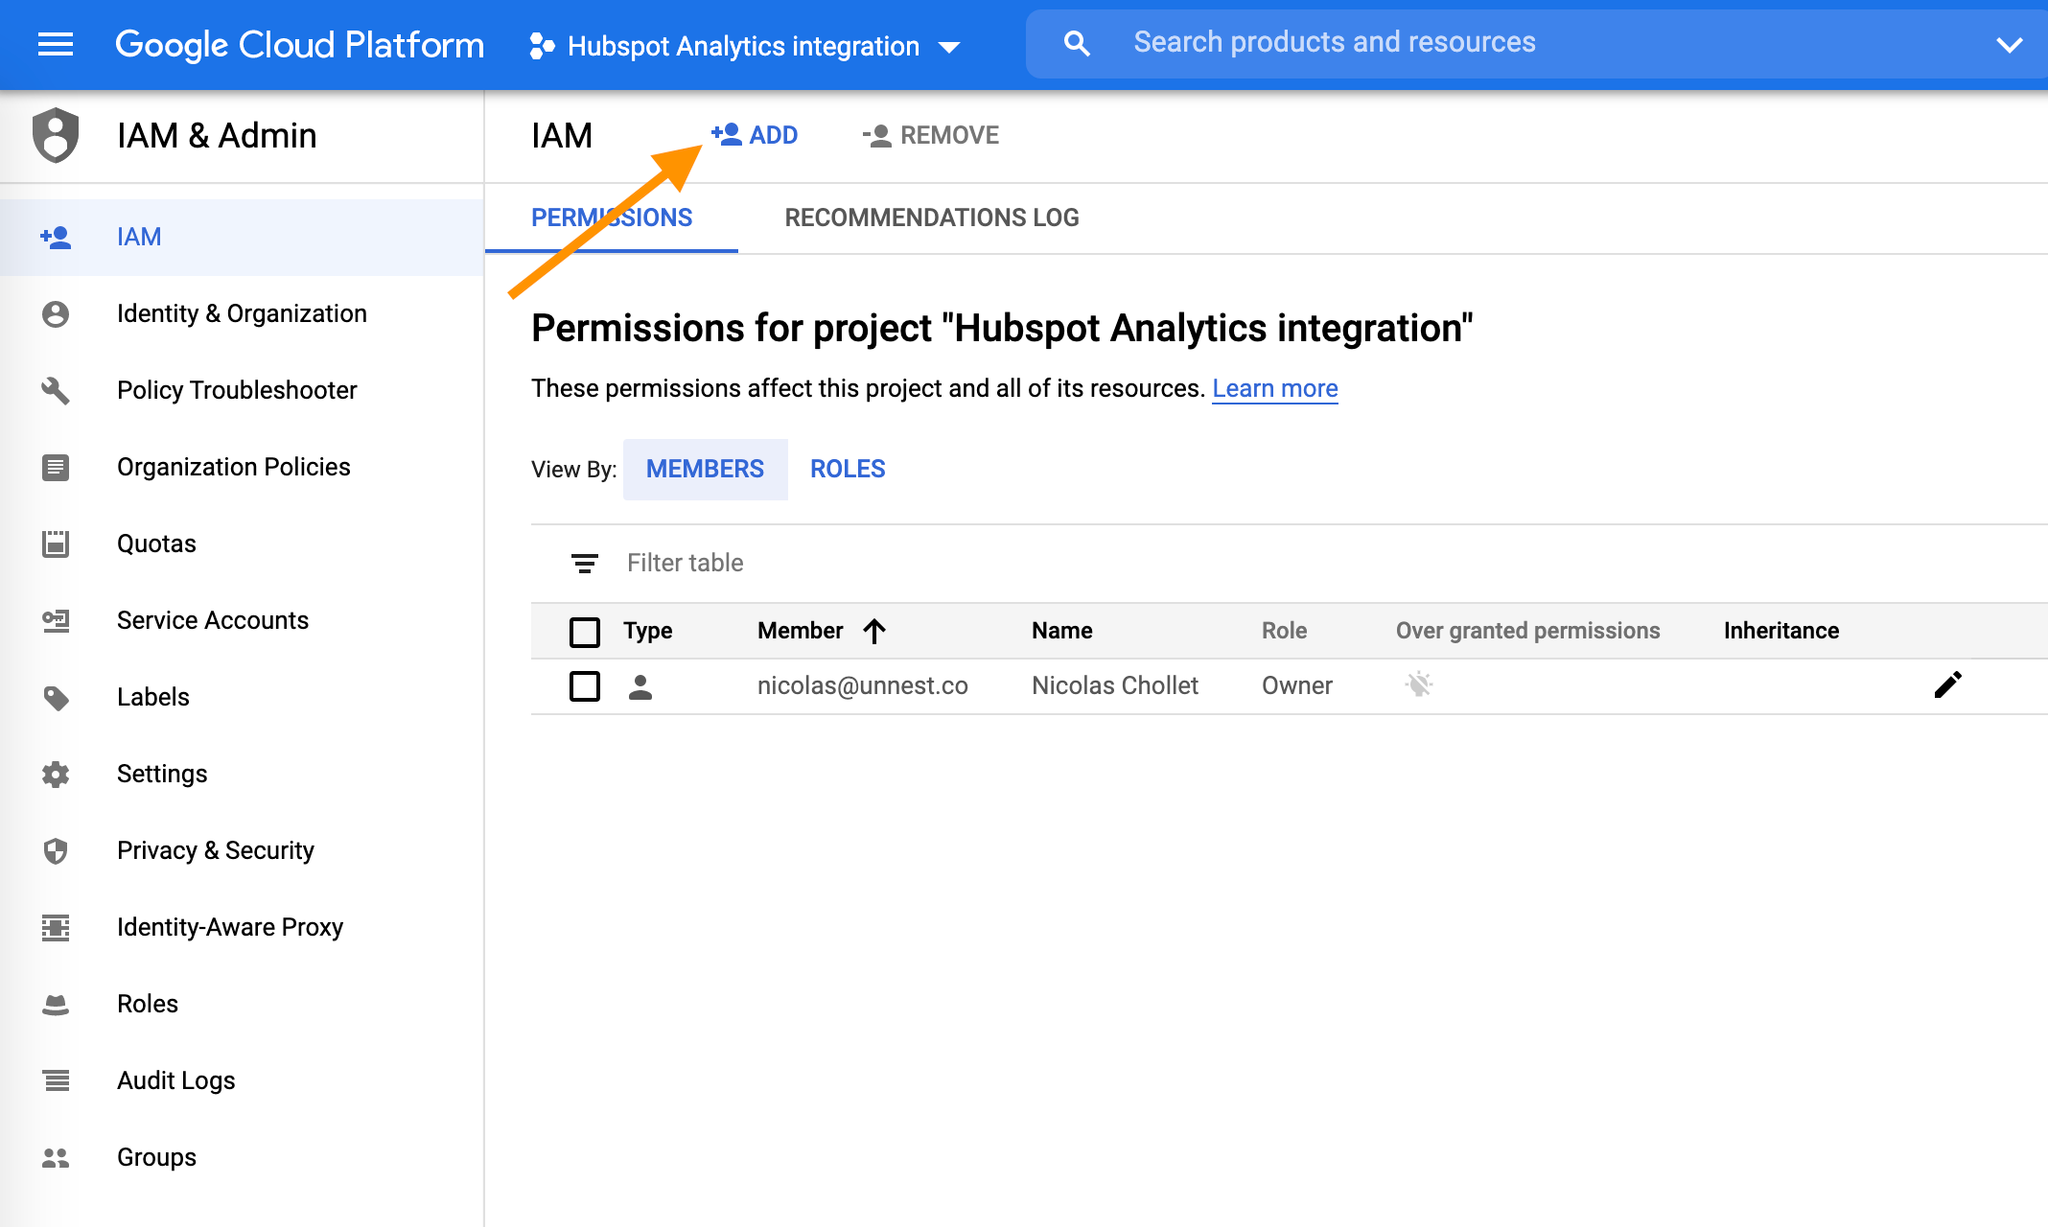Image resolution: width=2048 pixels, height=1227 pixels.
Task: Click the Name column header
Action: point(1062,631)
